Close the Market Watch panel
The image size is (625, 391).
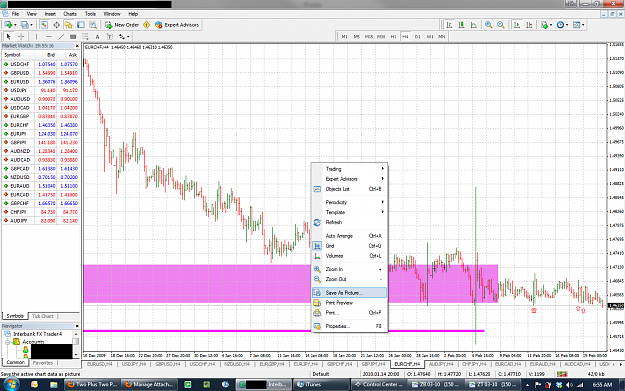[77, 46]
